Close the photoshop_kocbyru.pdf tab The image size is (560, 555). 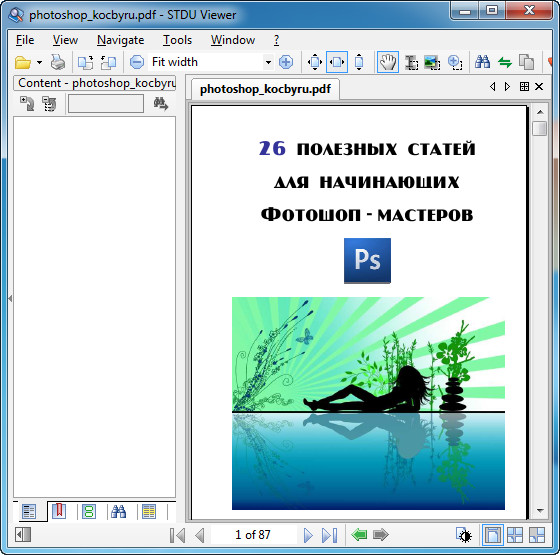point(539,86)
